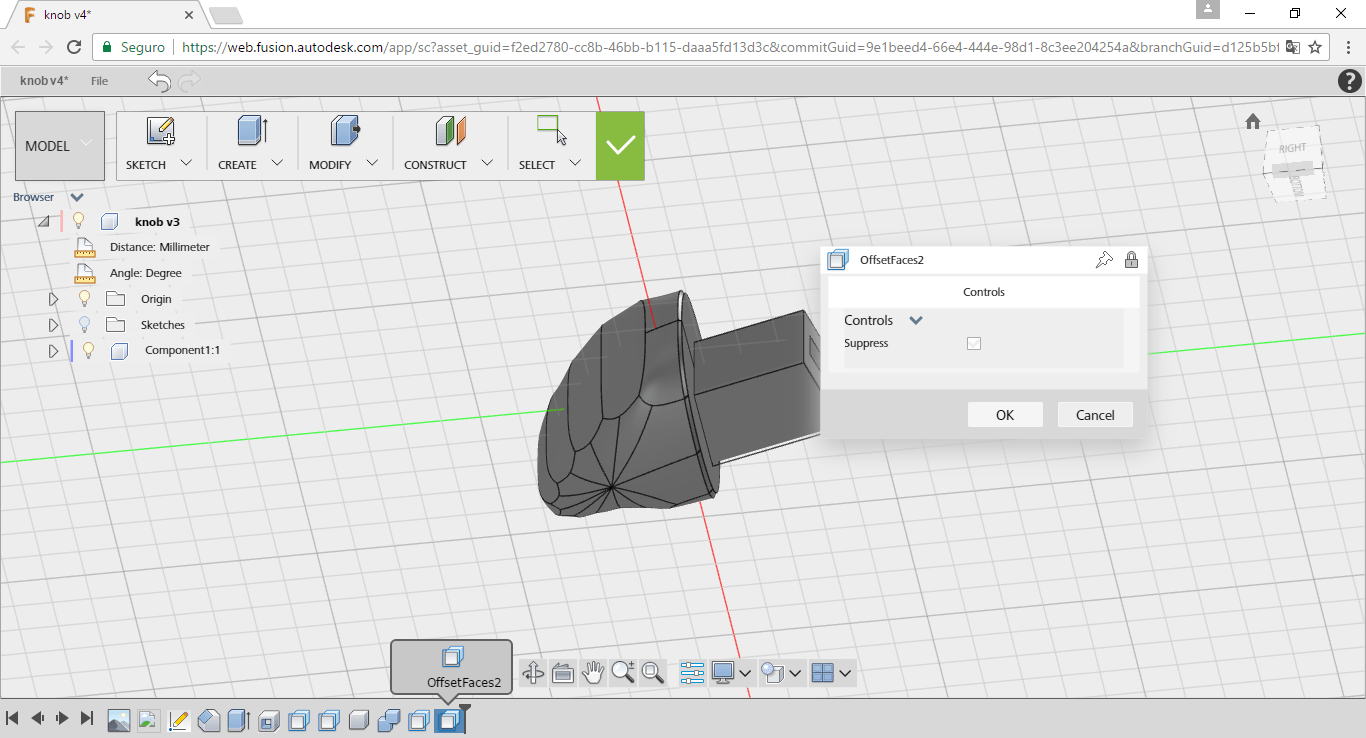Activate the Look At tool
Screen dimensions: 1366x738
[x=562, y=673]
